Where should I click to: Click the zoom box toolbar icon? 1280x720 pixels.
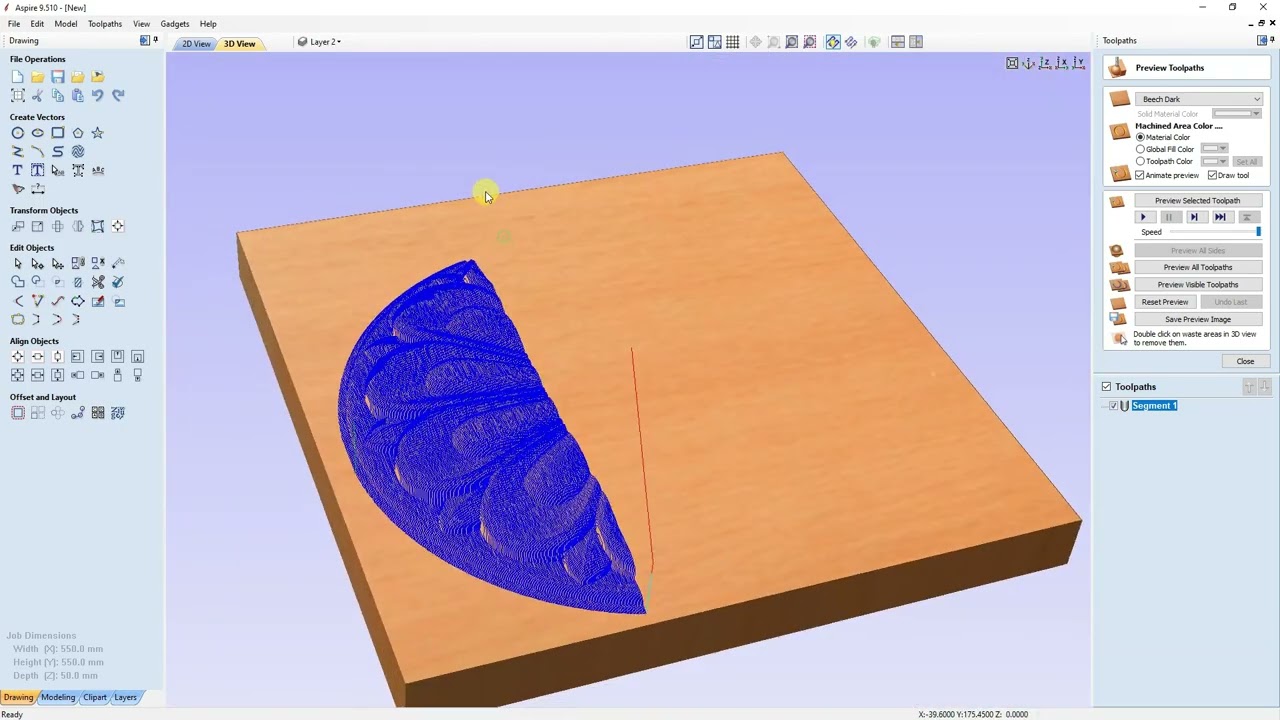(773, 42)
